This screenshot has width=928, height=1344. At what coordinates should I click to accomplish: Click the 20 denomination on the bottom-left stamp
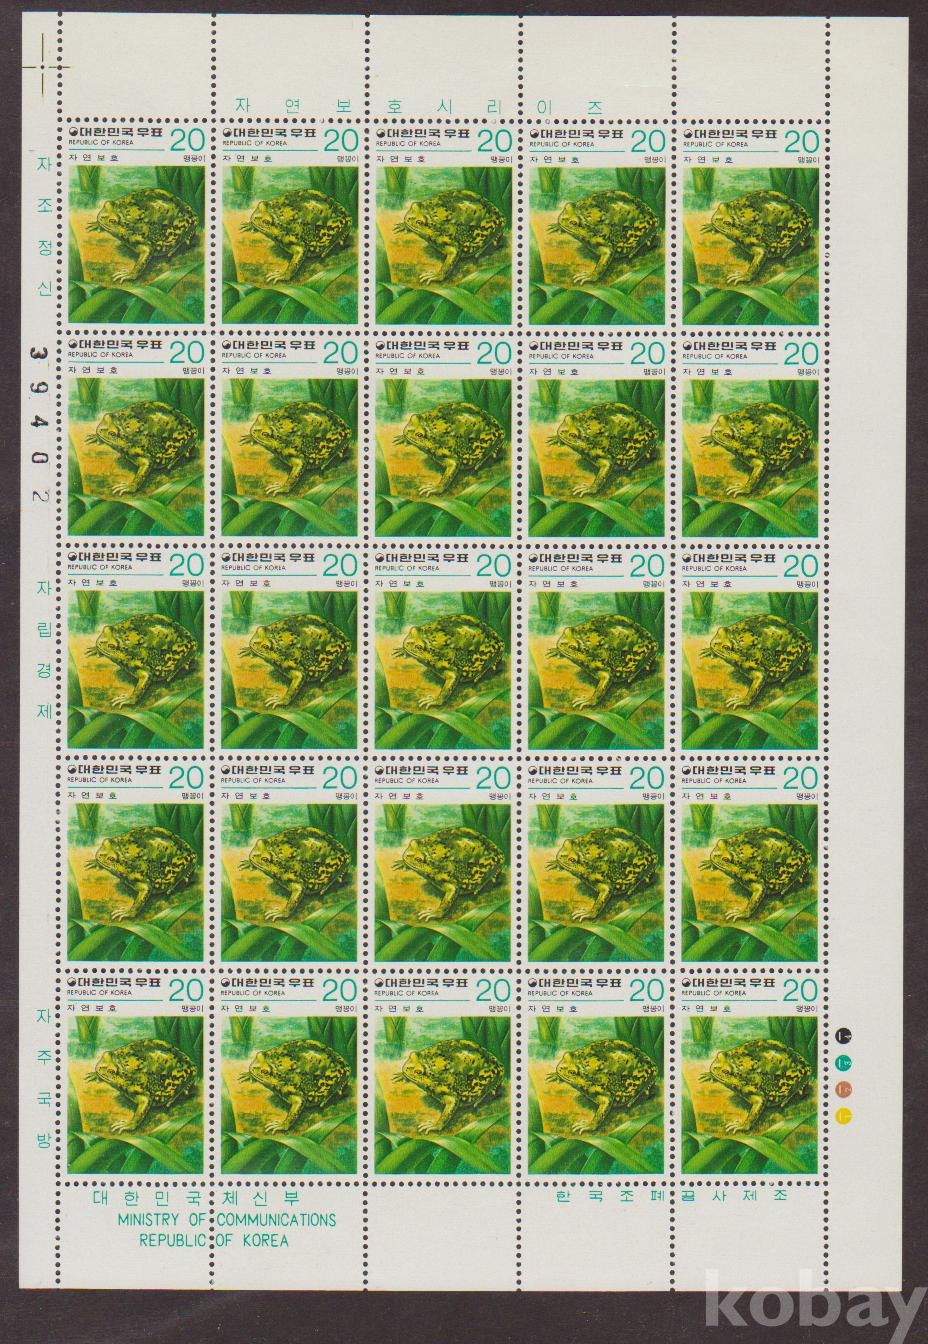tap(186, 990)
